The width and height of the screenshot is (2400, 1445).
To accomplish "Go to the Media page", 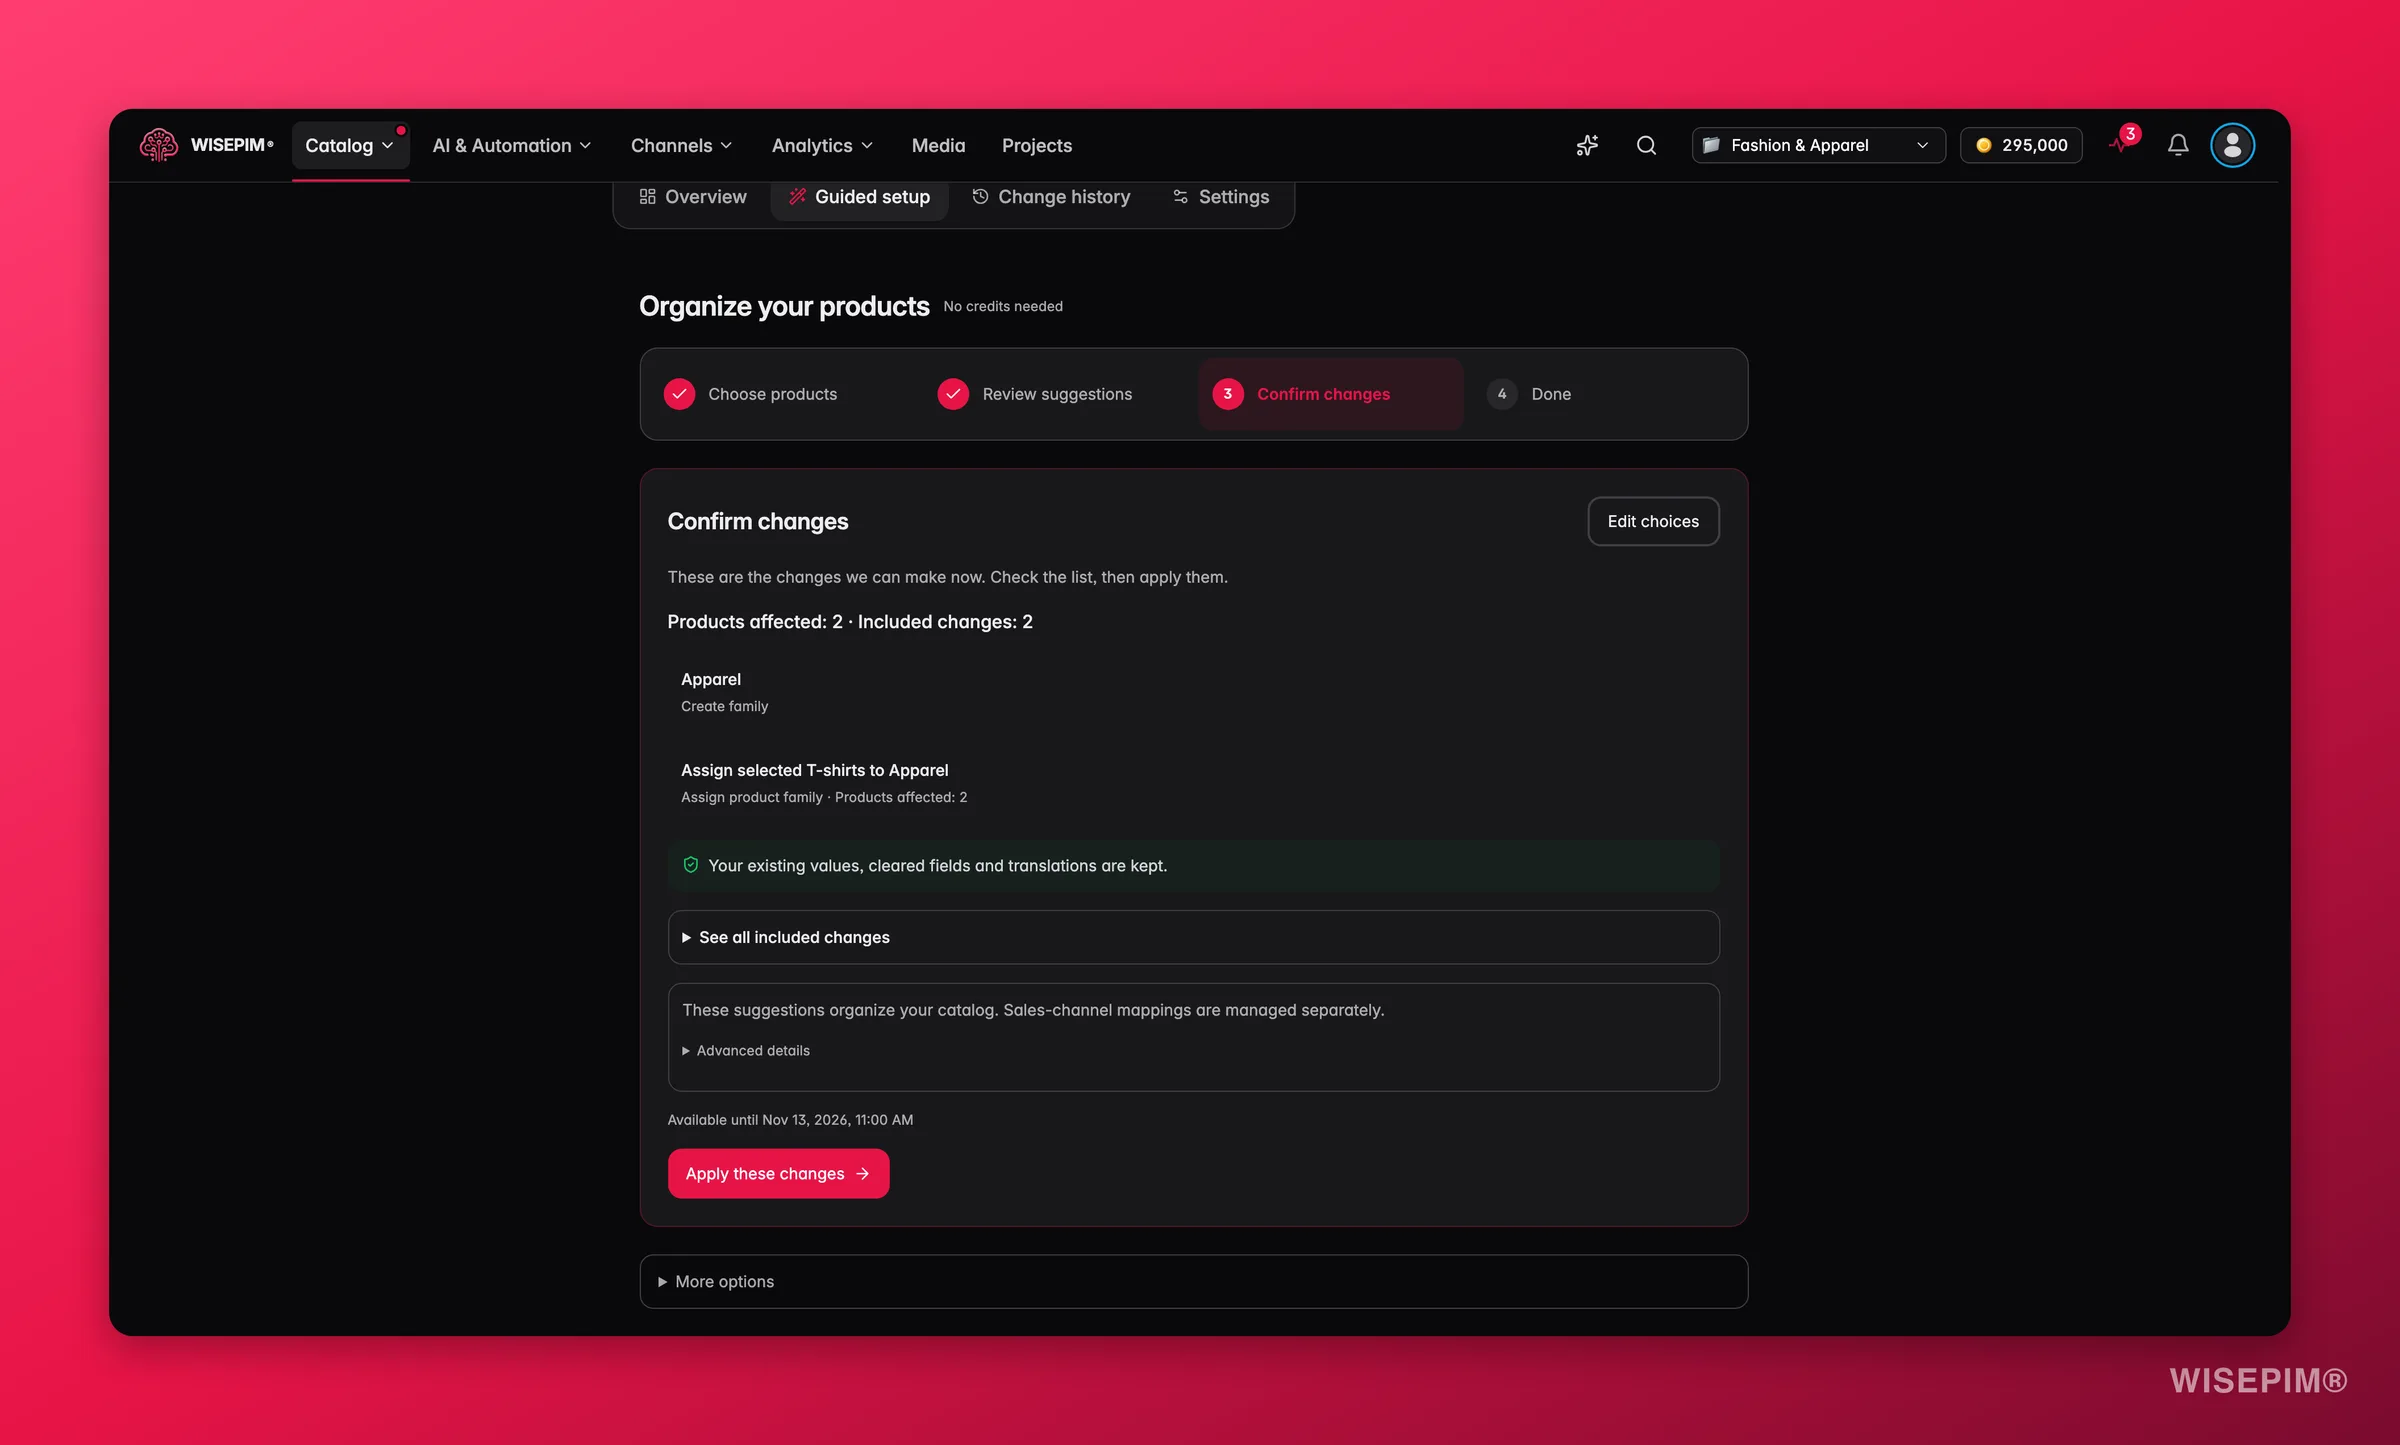I will click(938, 146).
